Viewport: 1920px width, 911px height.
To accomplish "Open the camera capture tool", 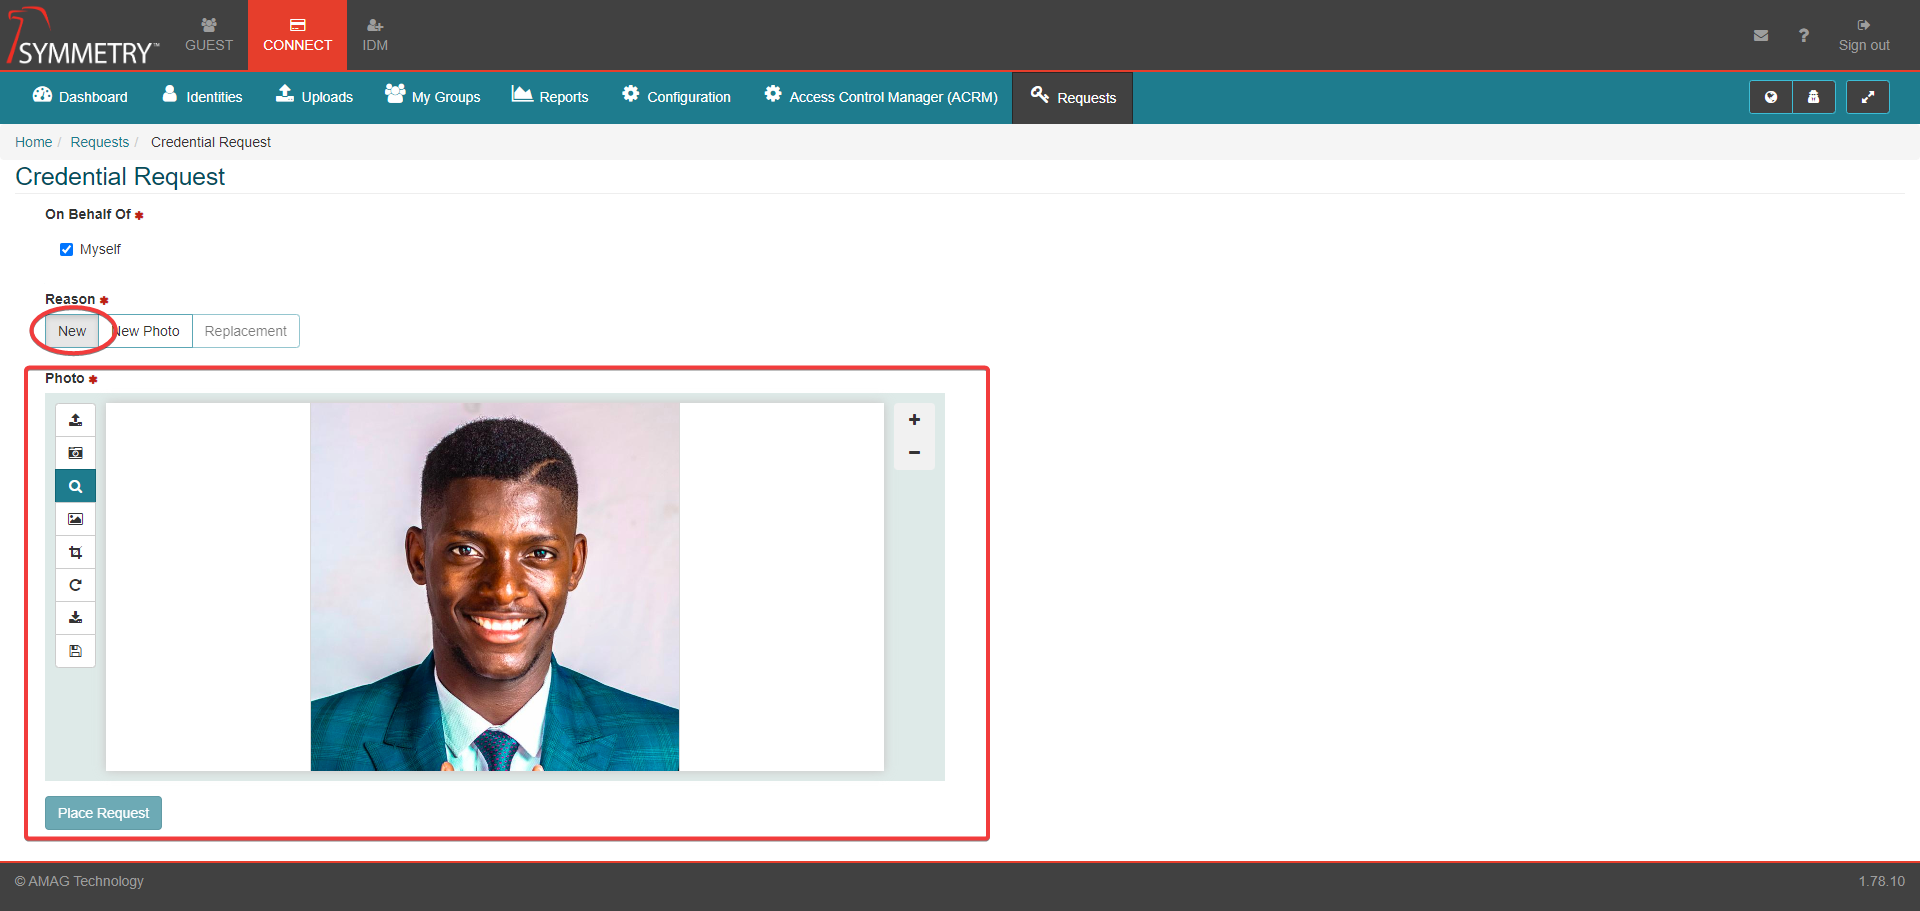I will 75,453.
